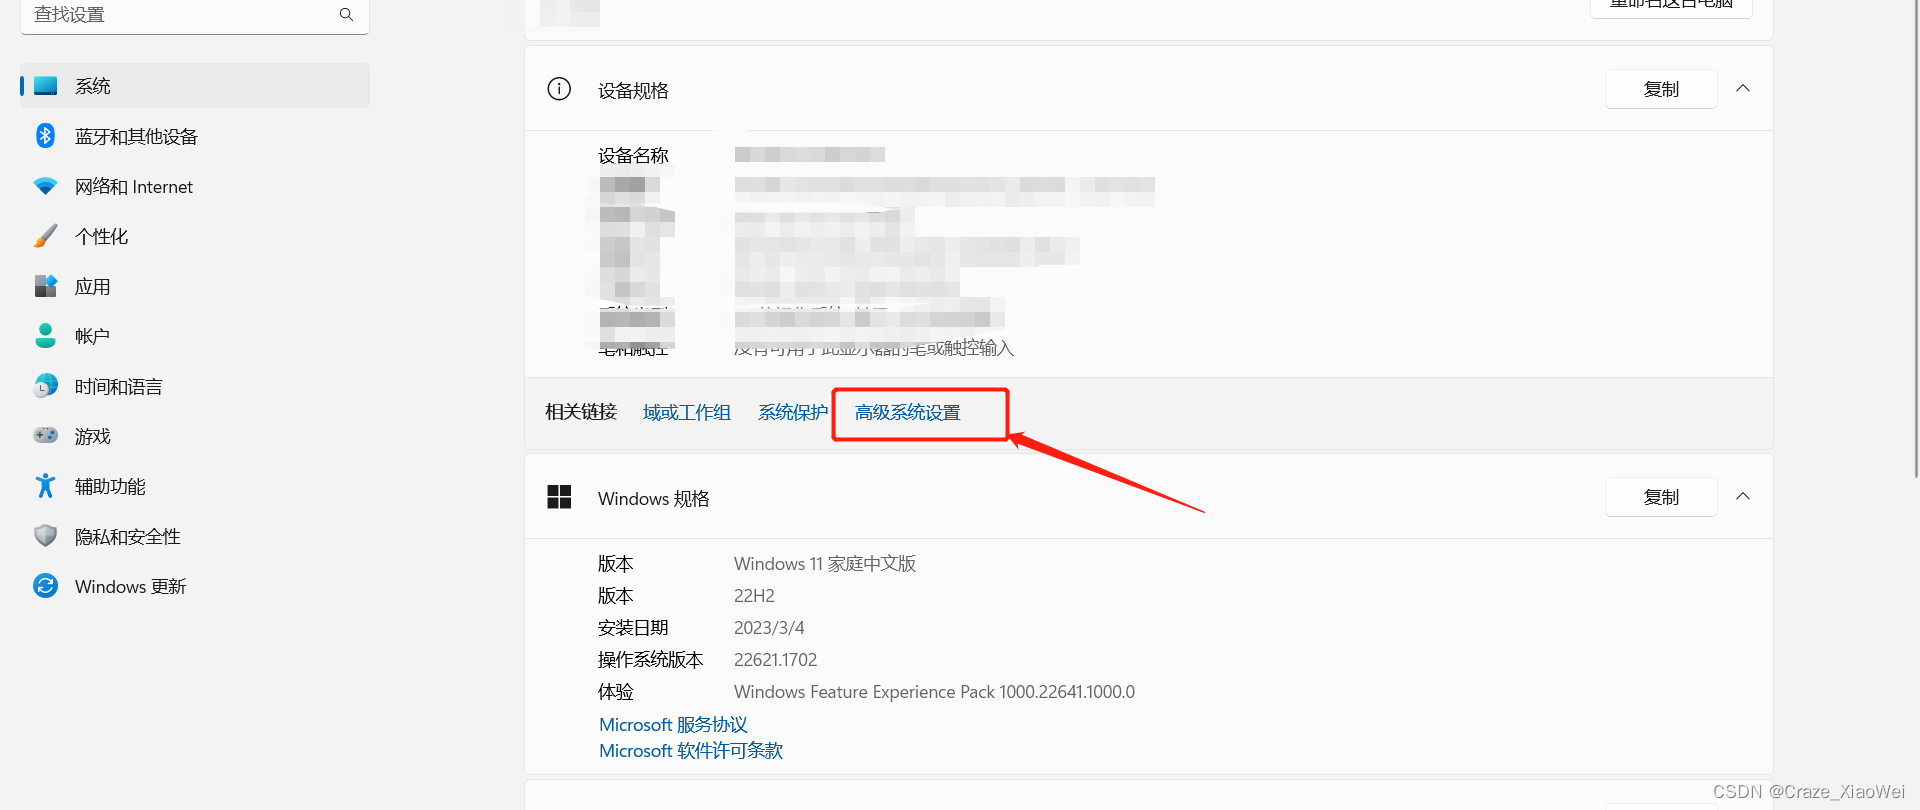The image size is (1920, 810).
Task: Open Microsoft 服务协议 link
Action: [x=673, y=724]
